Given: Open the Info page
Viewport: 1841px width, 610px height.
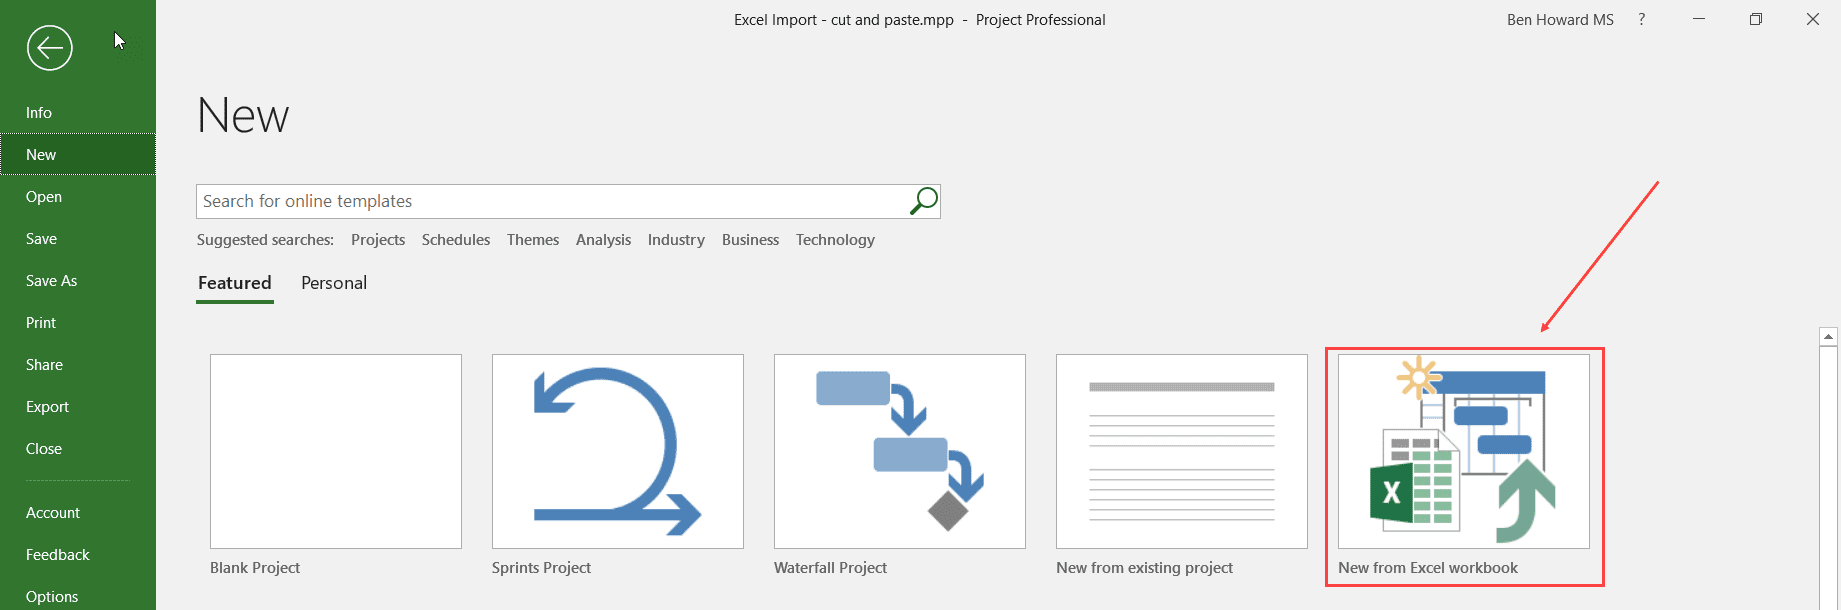Looking at the screenshot, I should 78,112.
